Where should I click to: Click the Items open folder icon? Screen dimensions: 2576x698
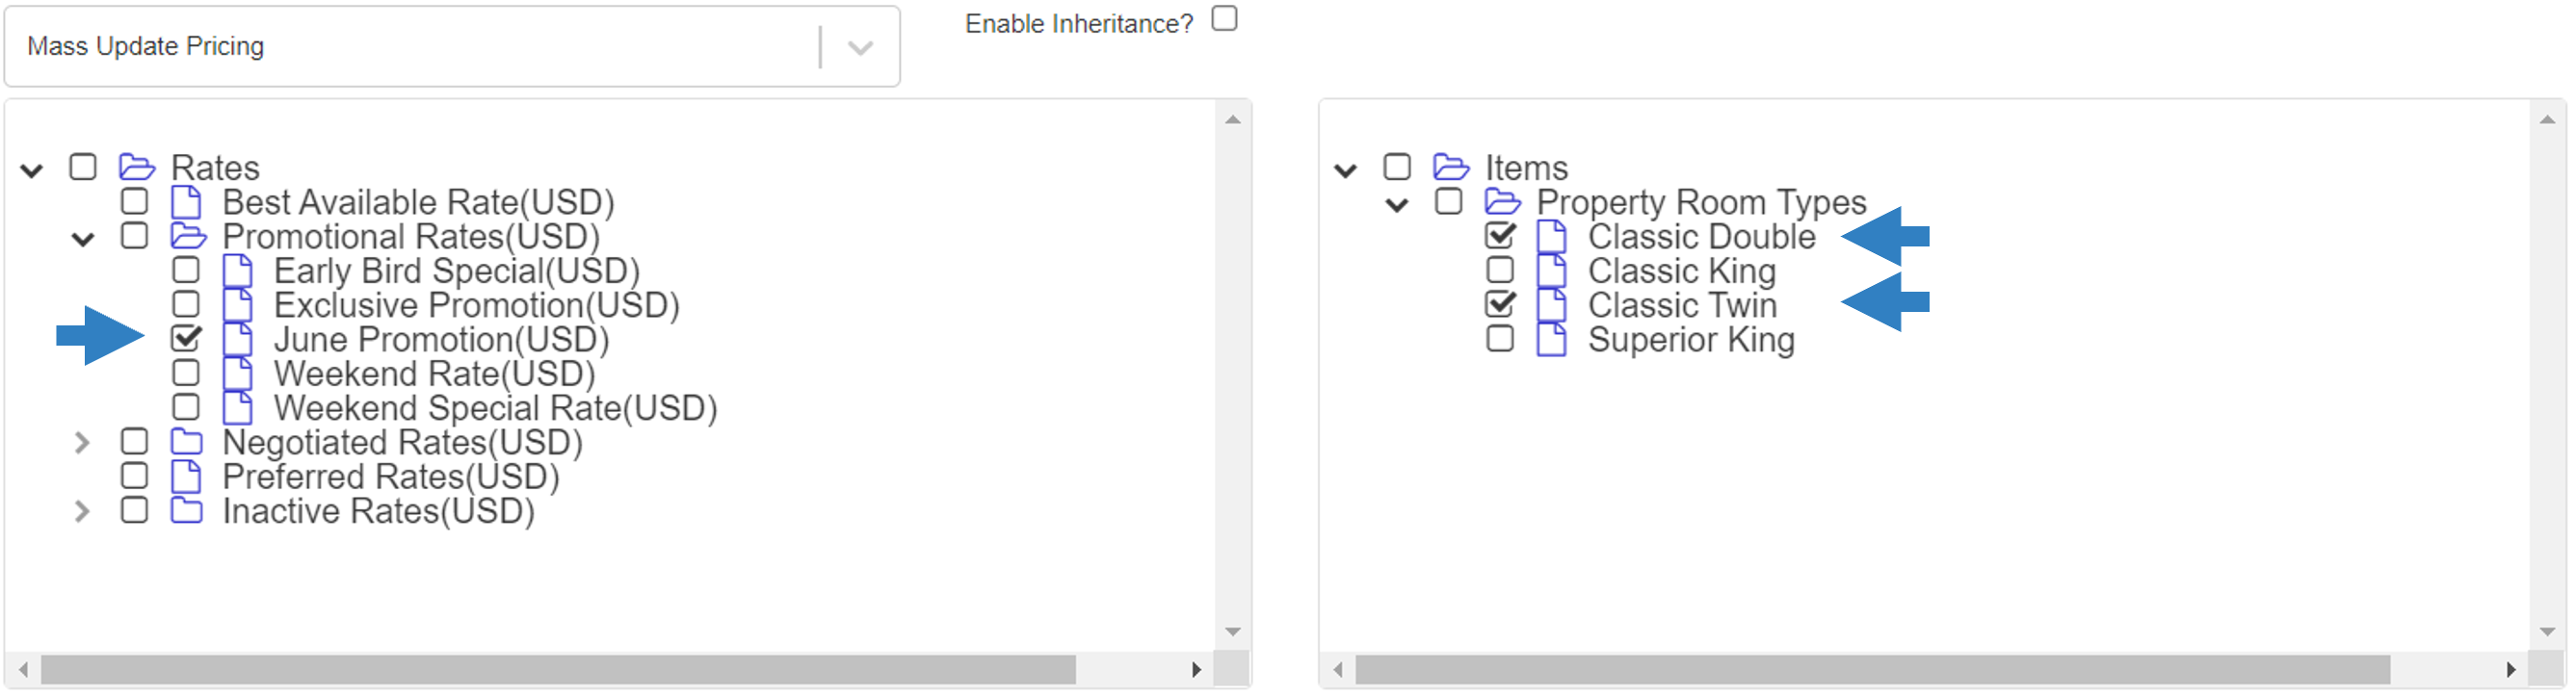click(1451, 167)
